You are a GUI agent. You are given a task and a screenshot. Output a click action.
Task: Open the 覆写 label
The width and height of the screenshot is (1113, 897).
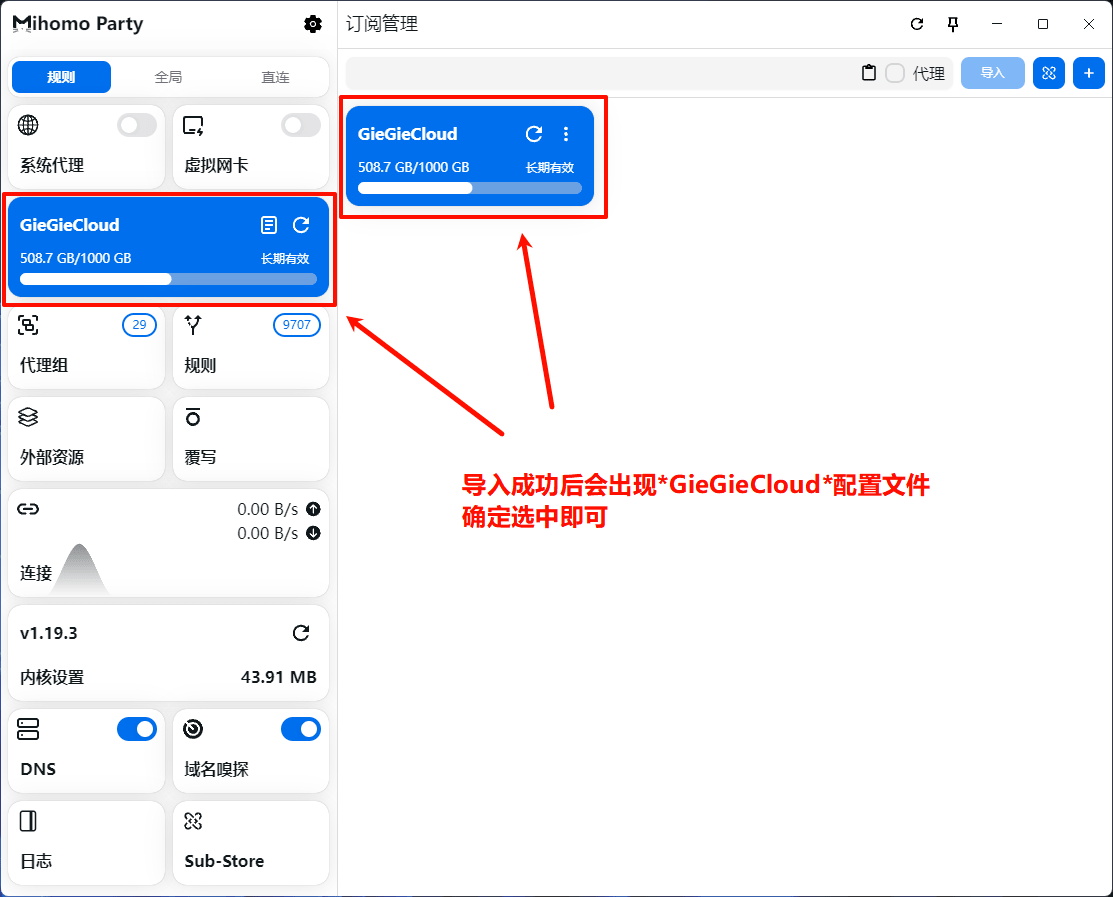point(200,457)
